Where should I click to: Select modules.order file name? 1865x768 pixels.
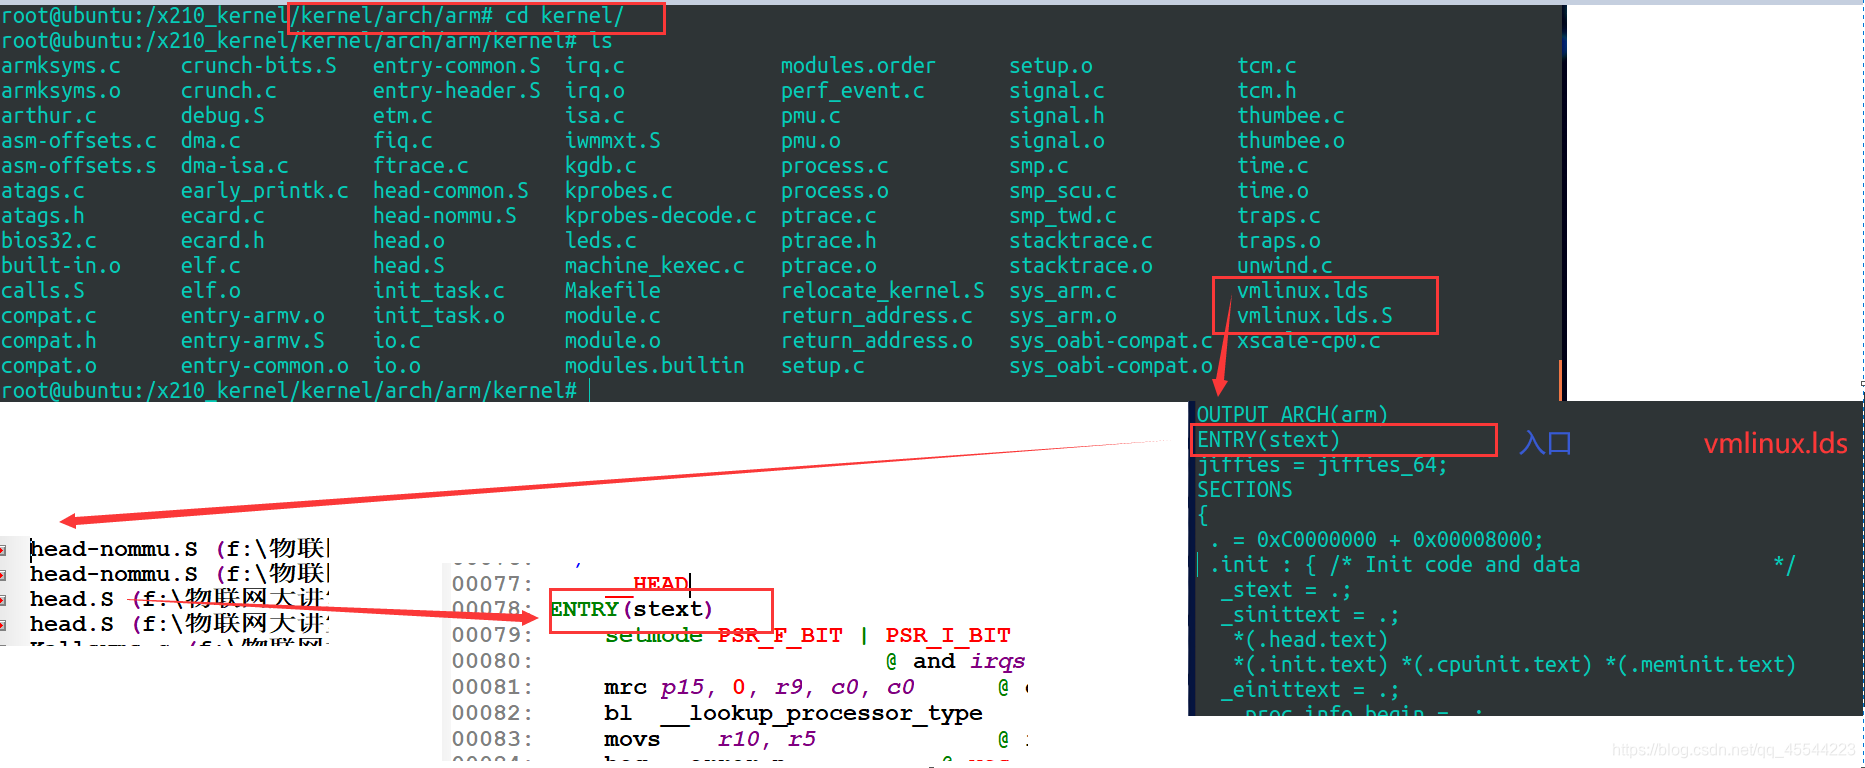point(858,66)
